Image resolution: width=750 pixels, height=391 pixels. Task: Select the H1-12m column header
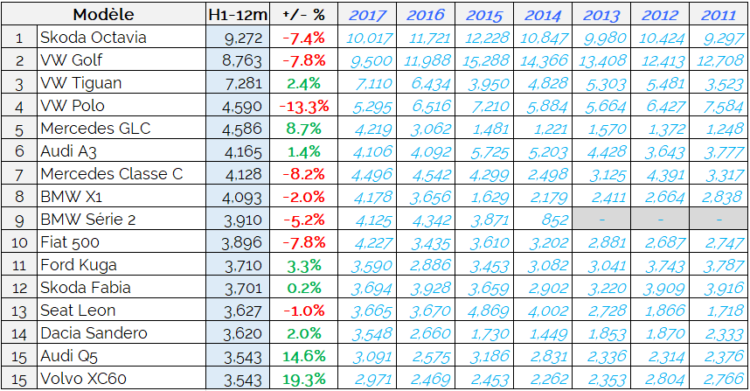238,14
